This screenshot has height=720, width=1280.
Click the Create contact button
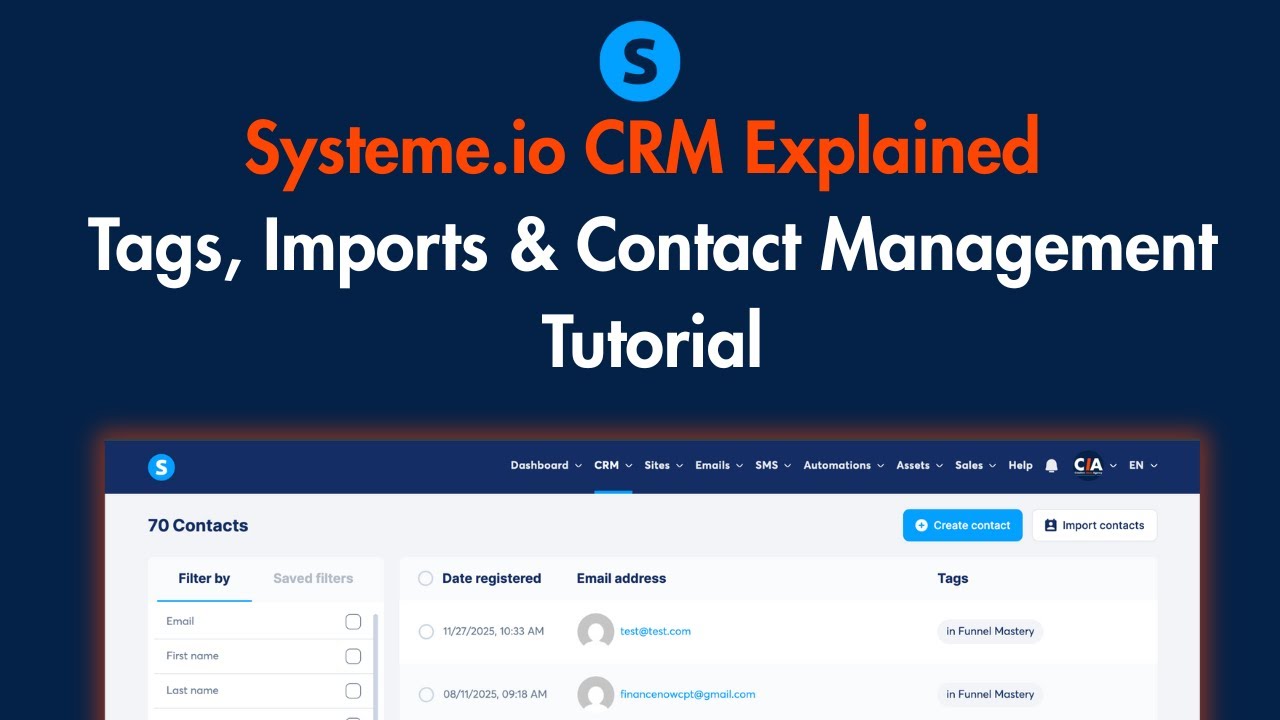[x=962, y=525]
